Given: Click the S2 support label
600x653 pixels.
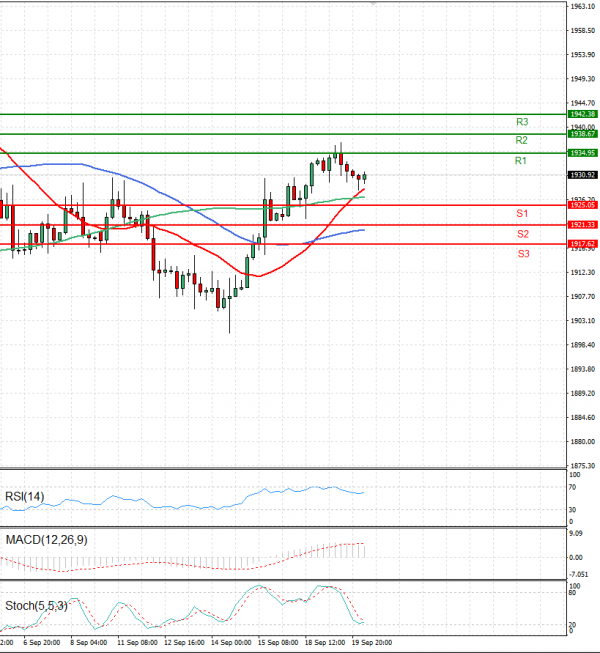Looking at the screenshot, I should [523, 234].
